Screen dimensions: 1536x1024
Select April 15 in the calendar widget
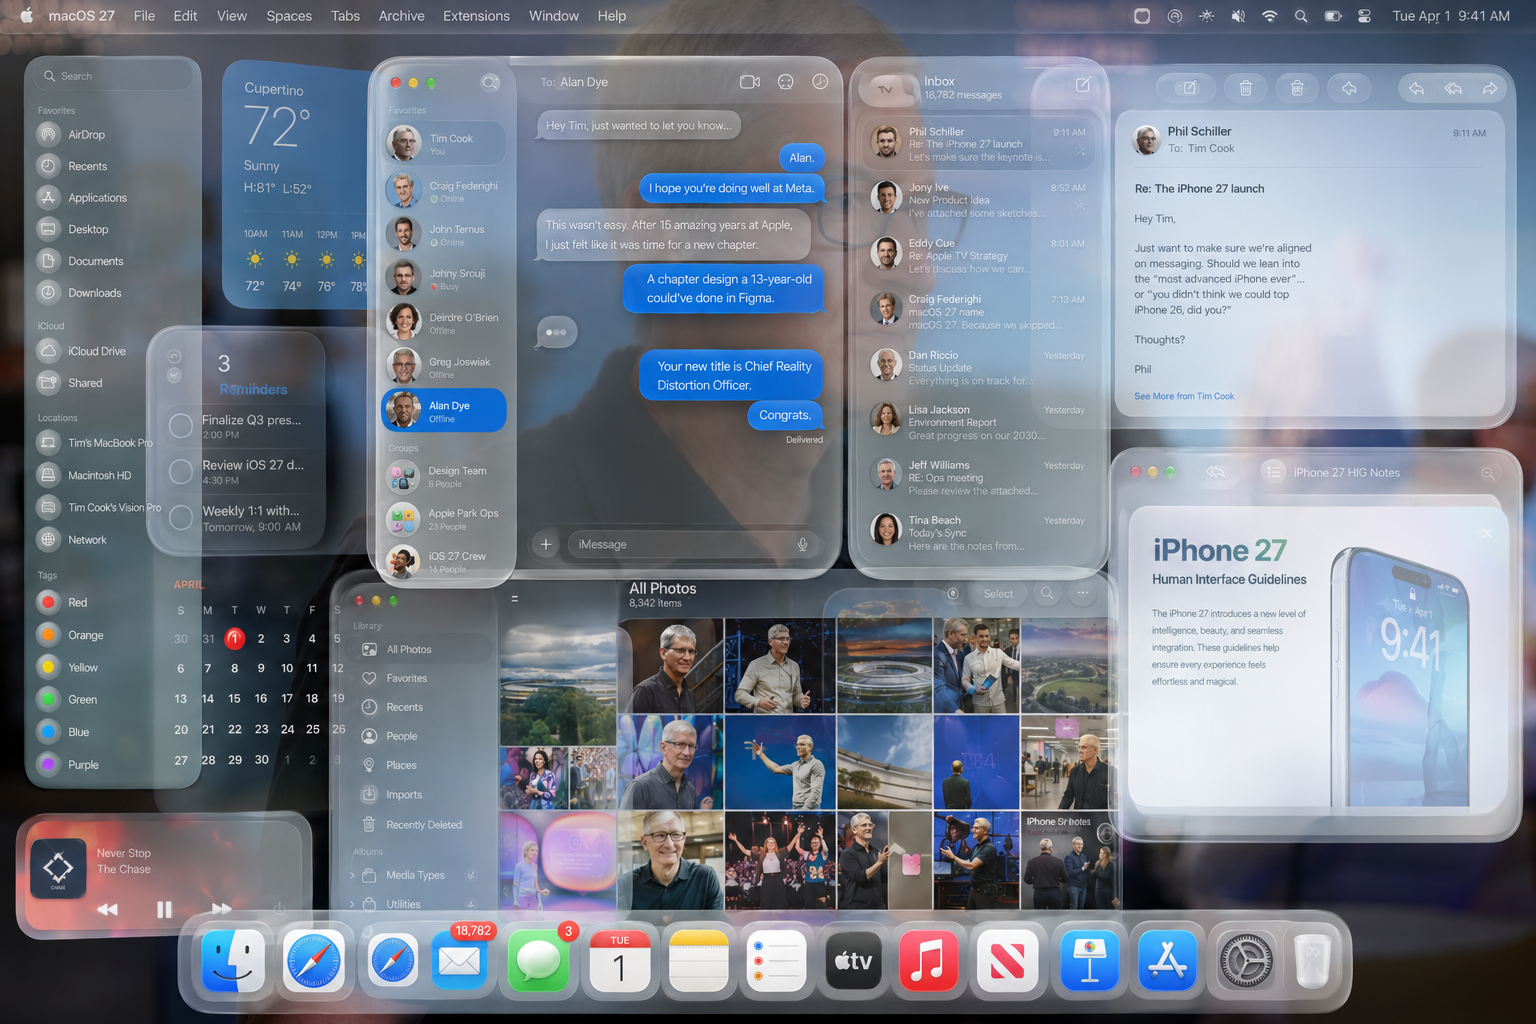point(234,698)
